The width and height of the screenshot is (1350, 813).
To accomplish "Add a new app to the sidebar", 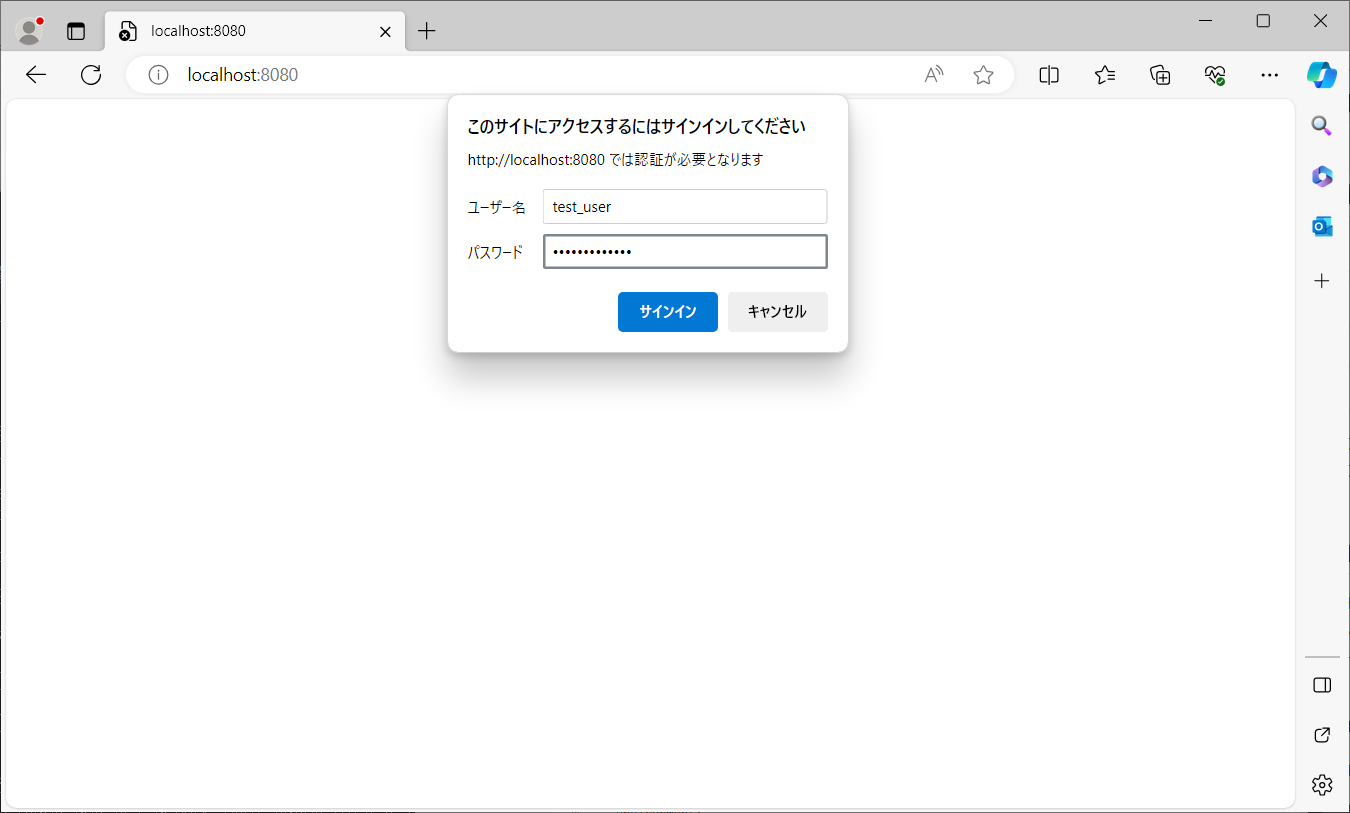I will (x=1322, y=281).
